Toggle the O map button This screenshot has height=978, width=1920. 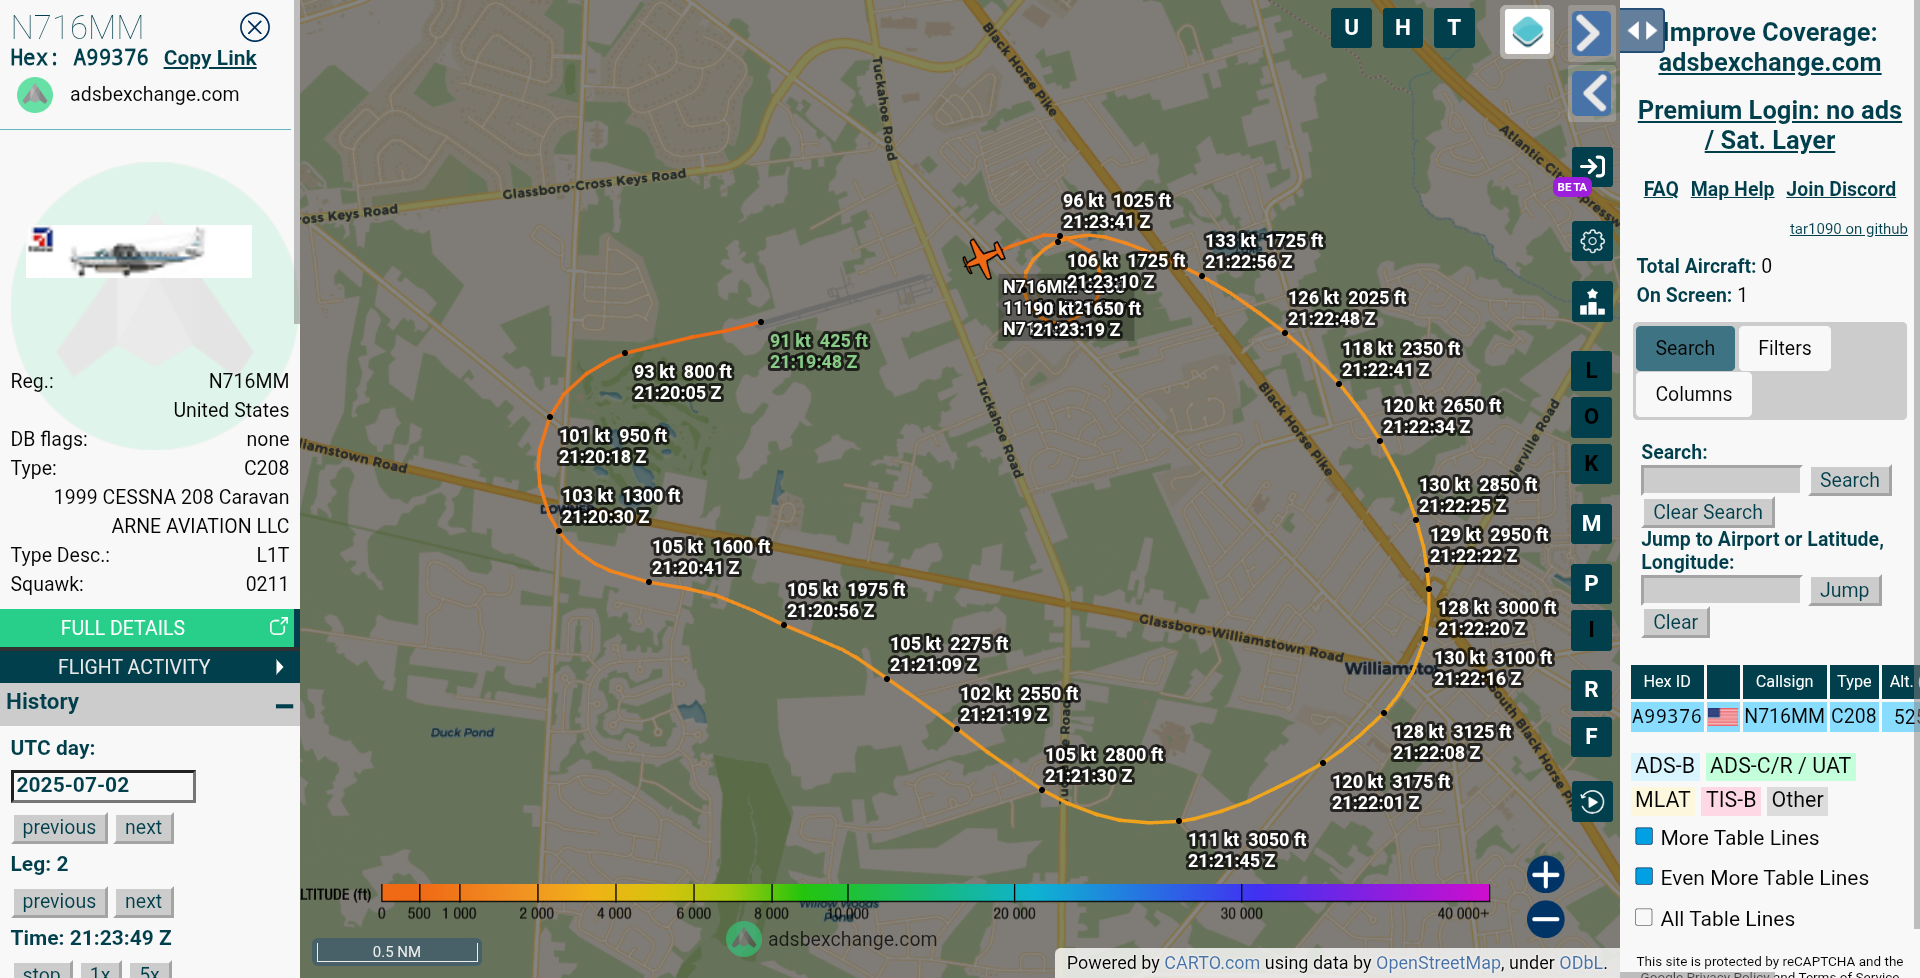point(1591,417)
